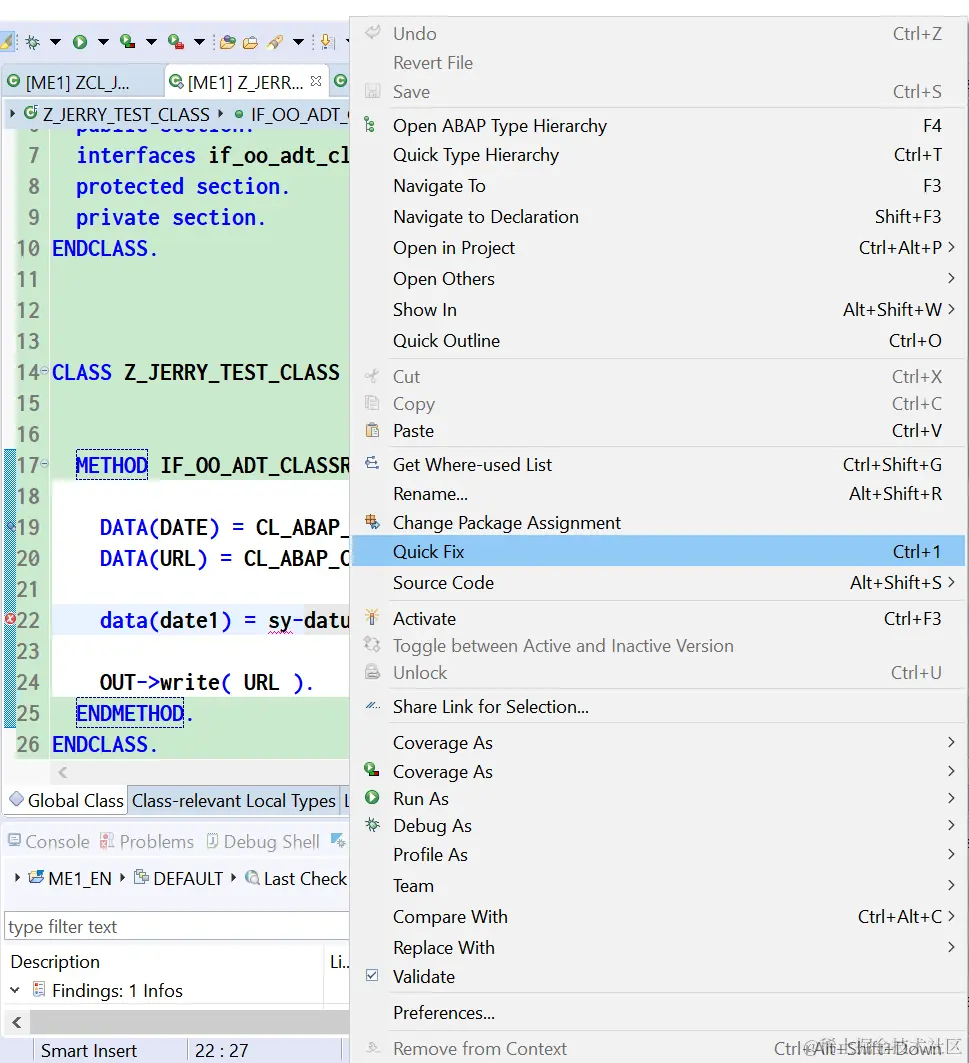
Task: Open the Console view tab
Action: pos(47,841)
